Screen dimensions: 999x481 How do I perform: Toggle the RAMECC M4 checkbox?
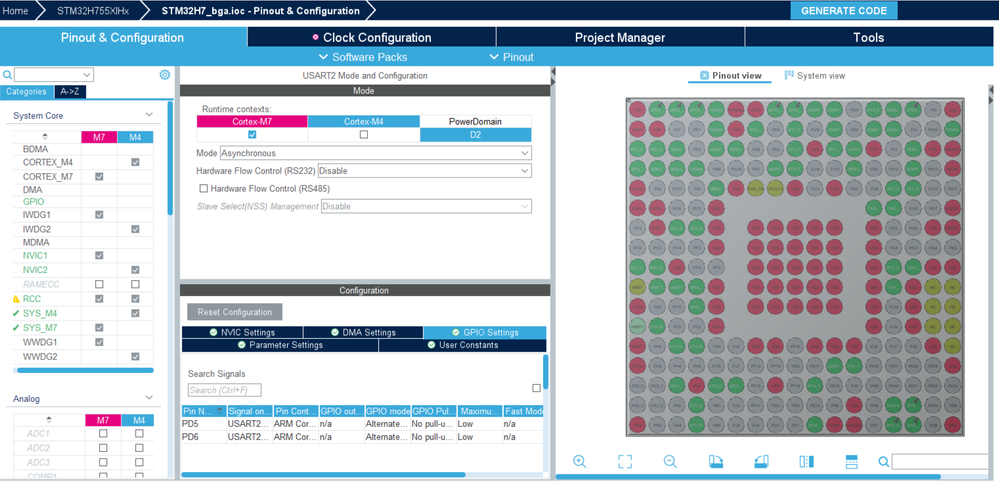[135, 284]
